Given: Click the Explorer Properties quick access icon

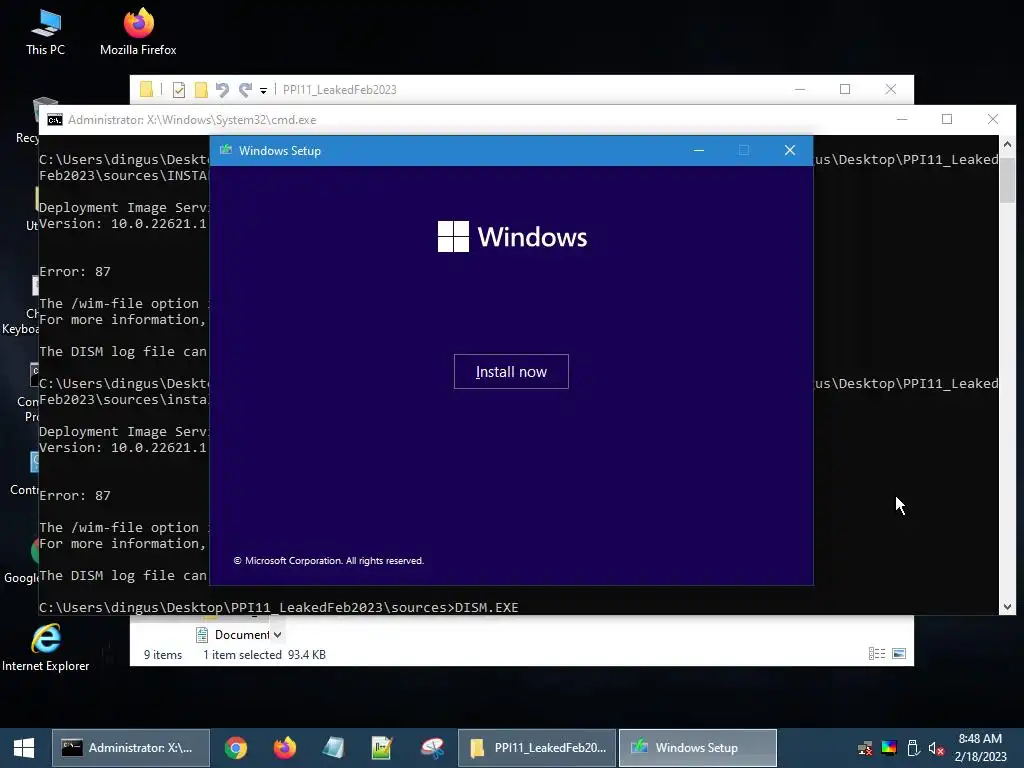Looking at the screenshot, I should pyautogui.click(x=179, y=90).
